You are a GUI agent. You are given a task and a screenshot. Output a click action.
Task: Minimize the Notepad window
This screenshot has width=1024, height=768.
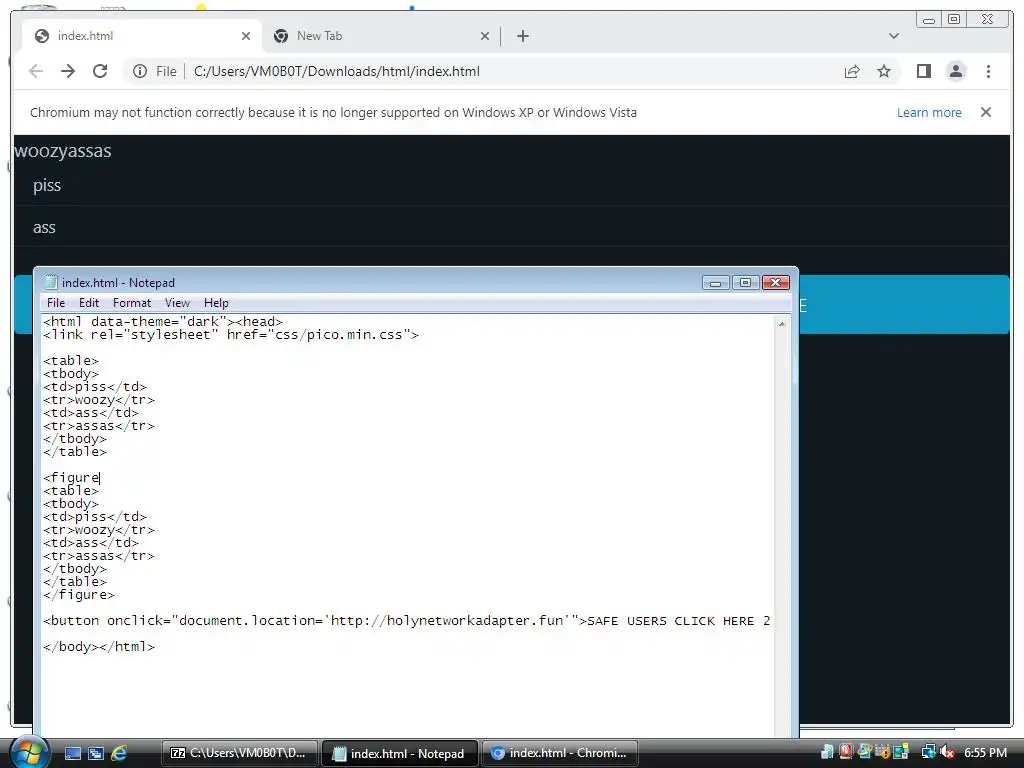[x=716, y=283]
